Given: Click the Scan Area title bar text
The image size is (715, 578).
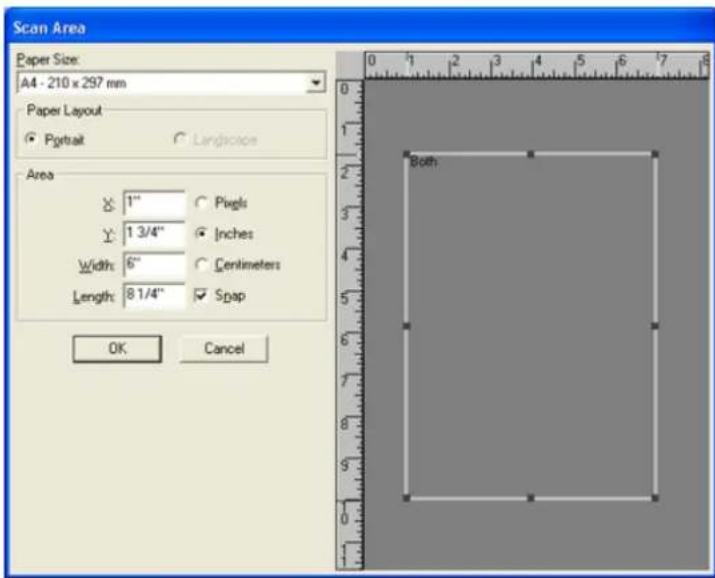Looking at the screenshot, I should (x=49, y=28).
